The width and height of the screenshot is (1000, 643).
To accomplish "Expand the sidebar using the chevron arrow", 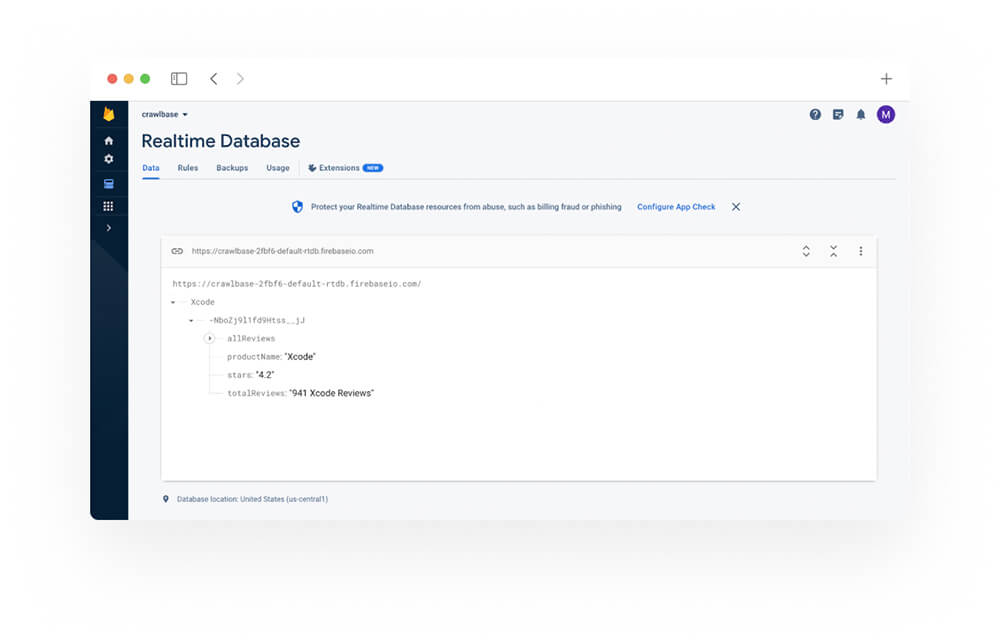I will [x=108, y=228].
